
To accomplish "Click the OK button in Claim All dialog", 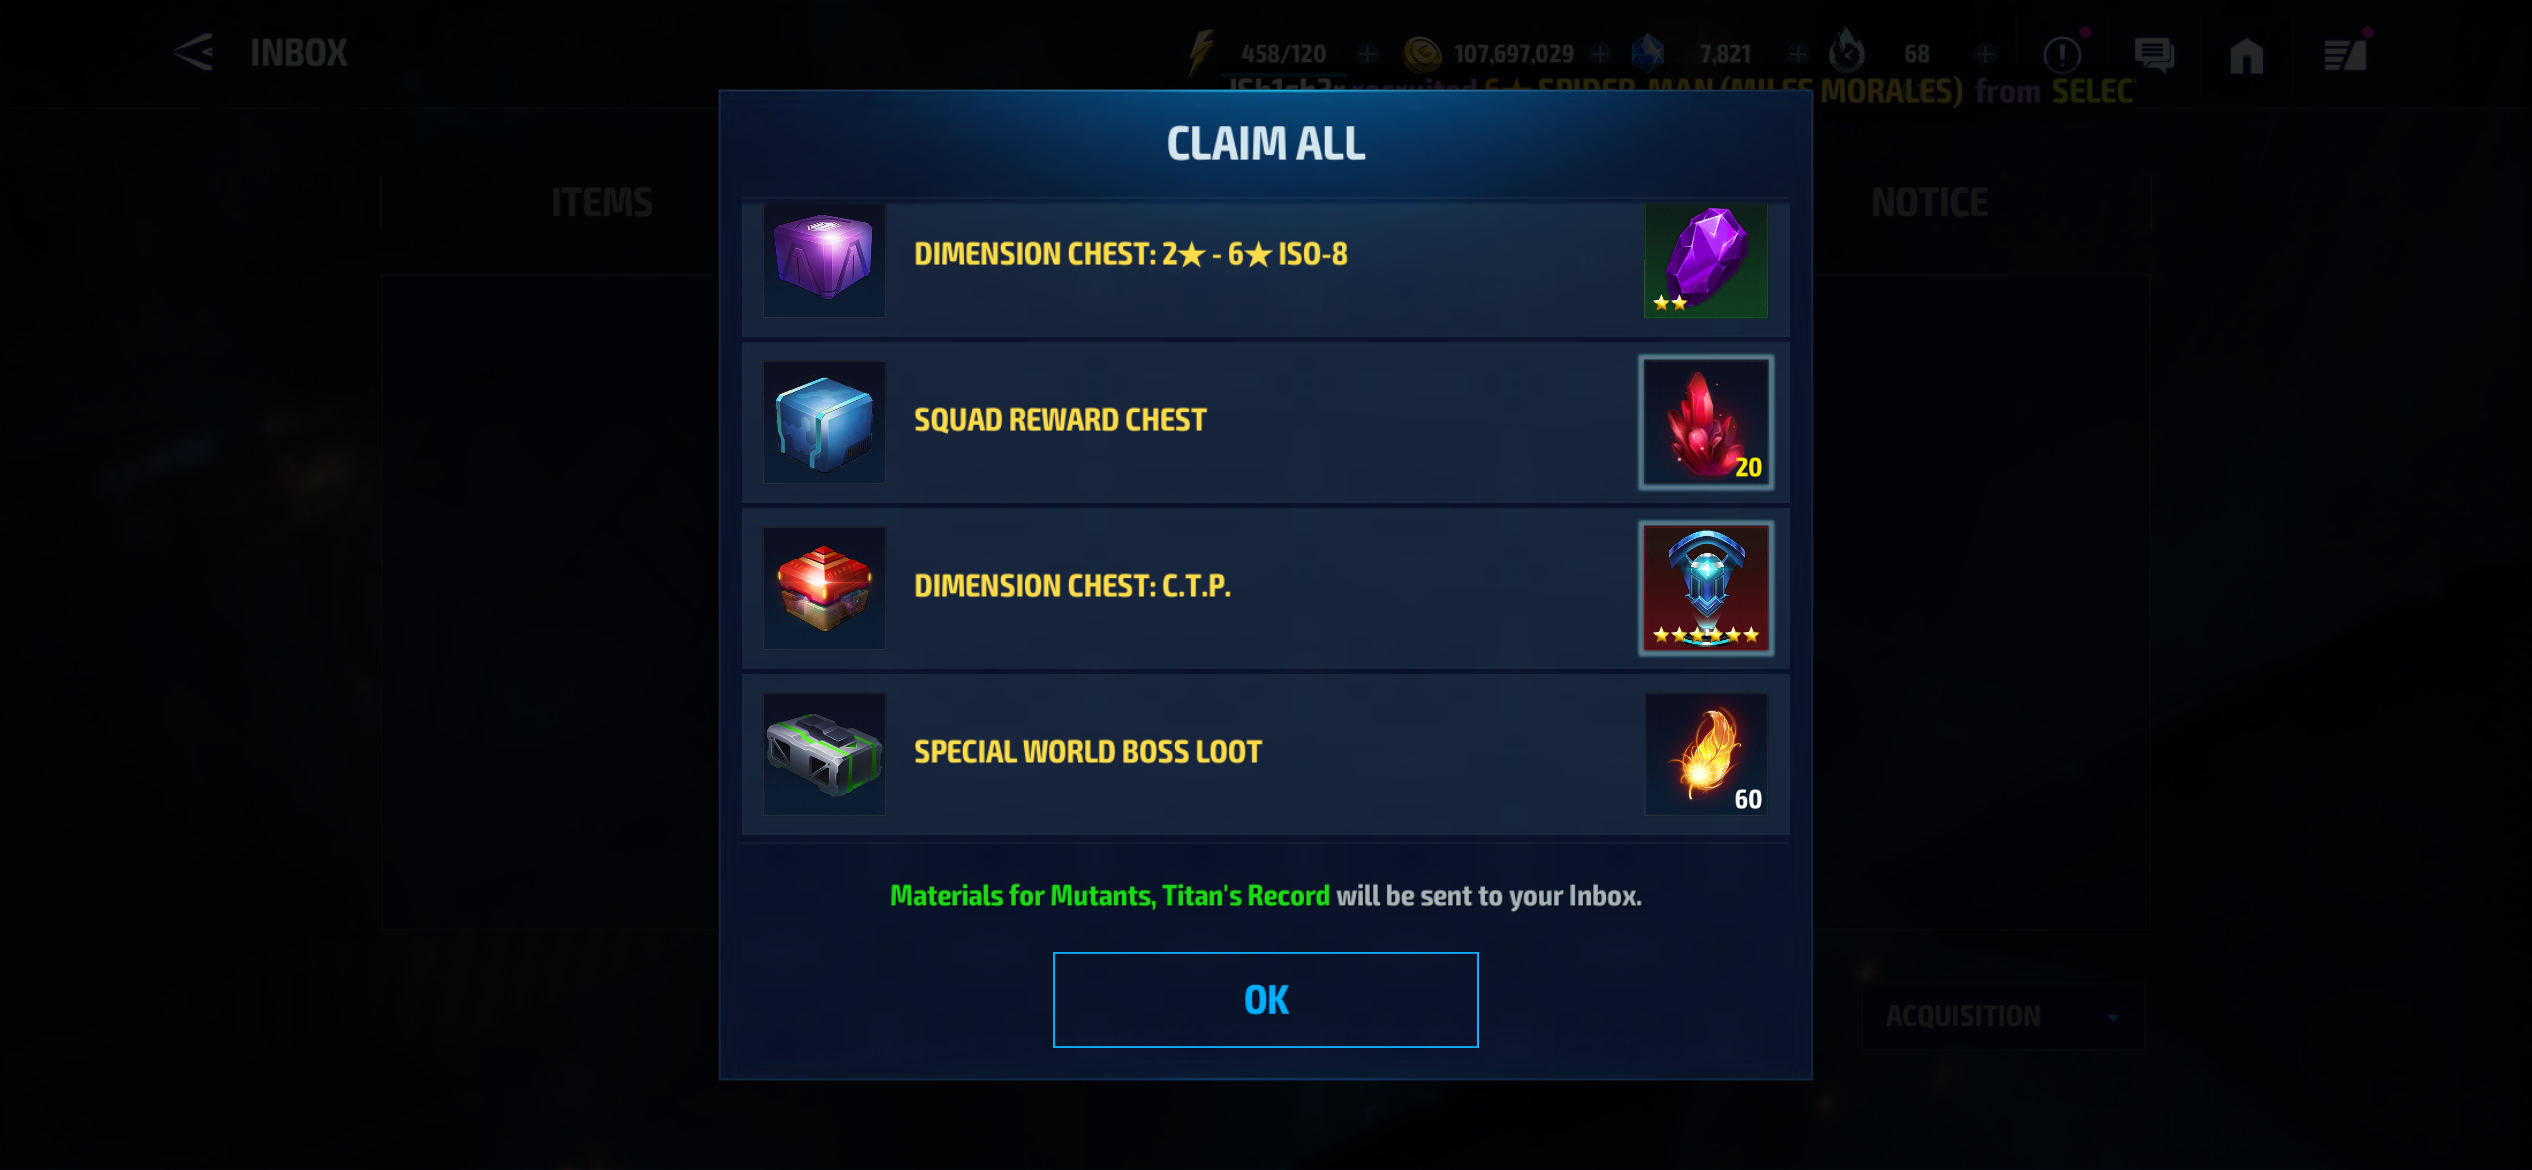I will (1265, 999).
